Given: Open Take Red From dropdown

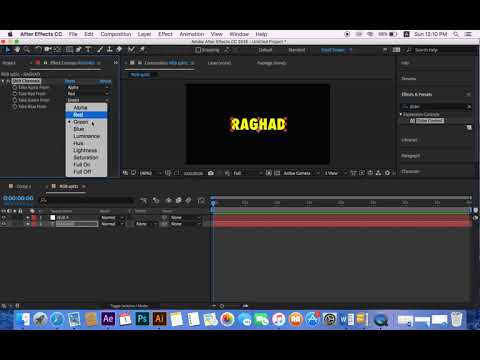Looking at the screenshot, I should [x=88, y=94].
